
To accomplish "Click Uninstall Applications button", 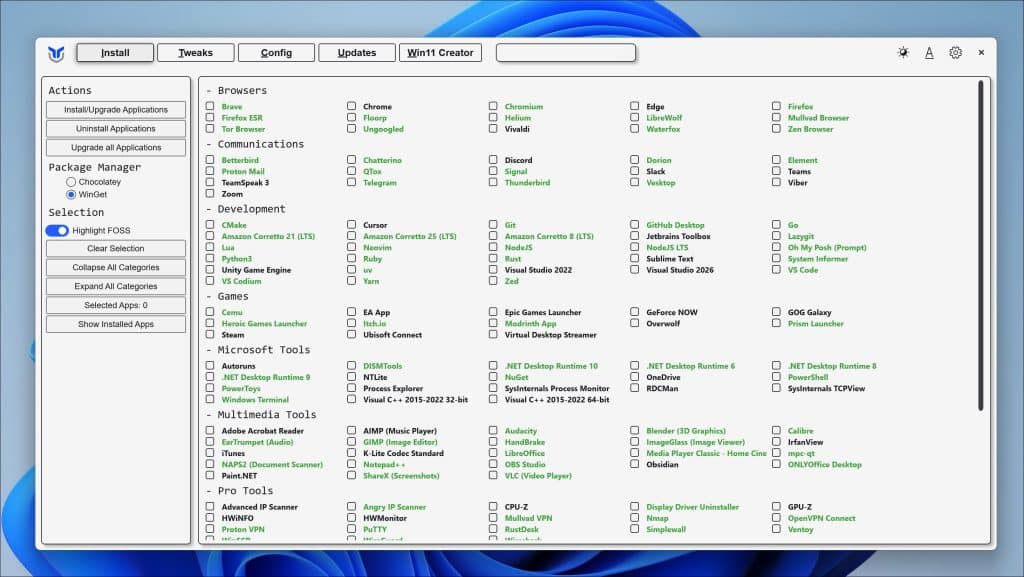I will click(x=116, y=129).
